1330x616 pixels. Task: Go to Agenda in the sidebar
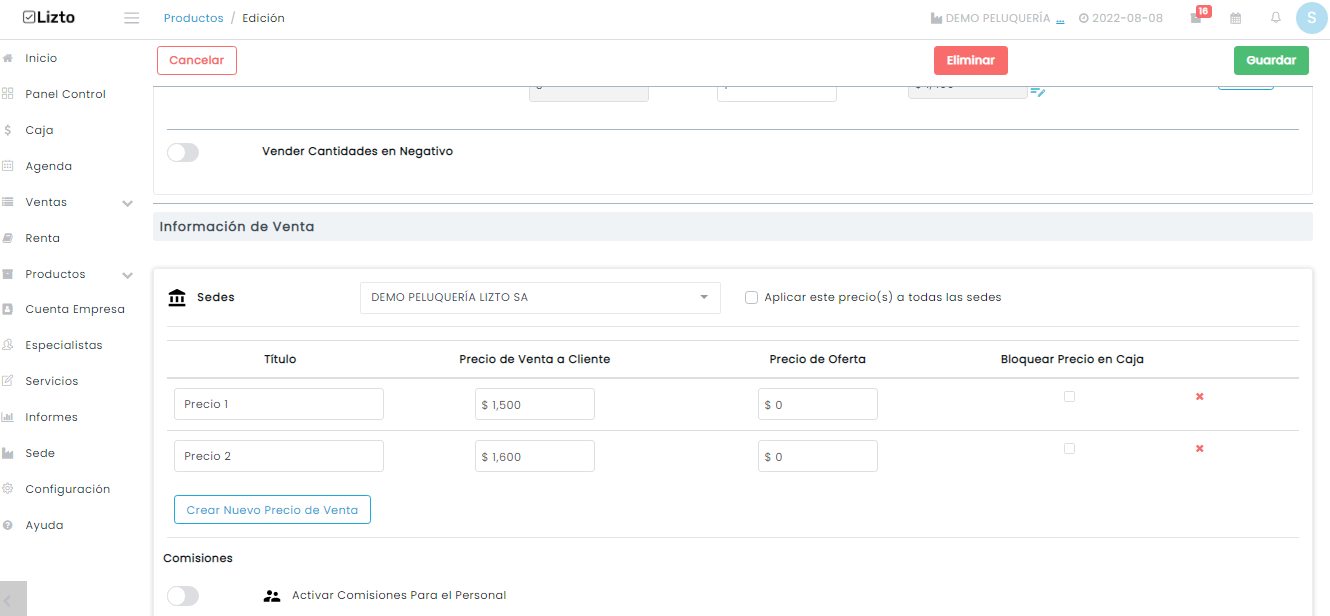(x=49, y=166)
